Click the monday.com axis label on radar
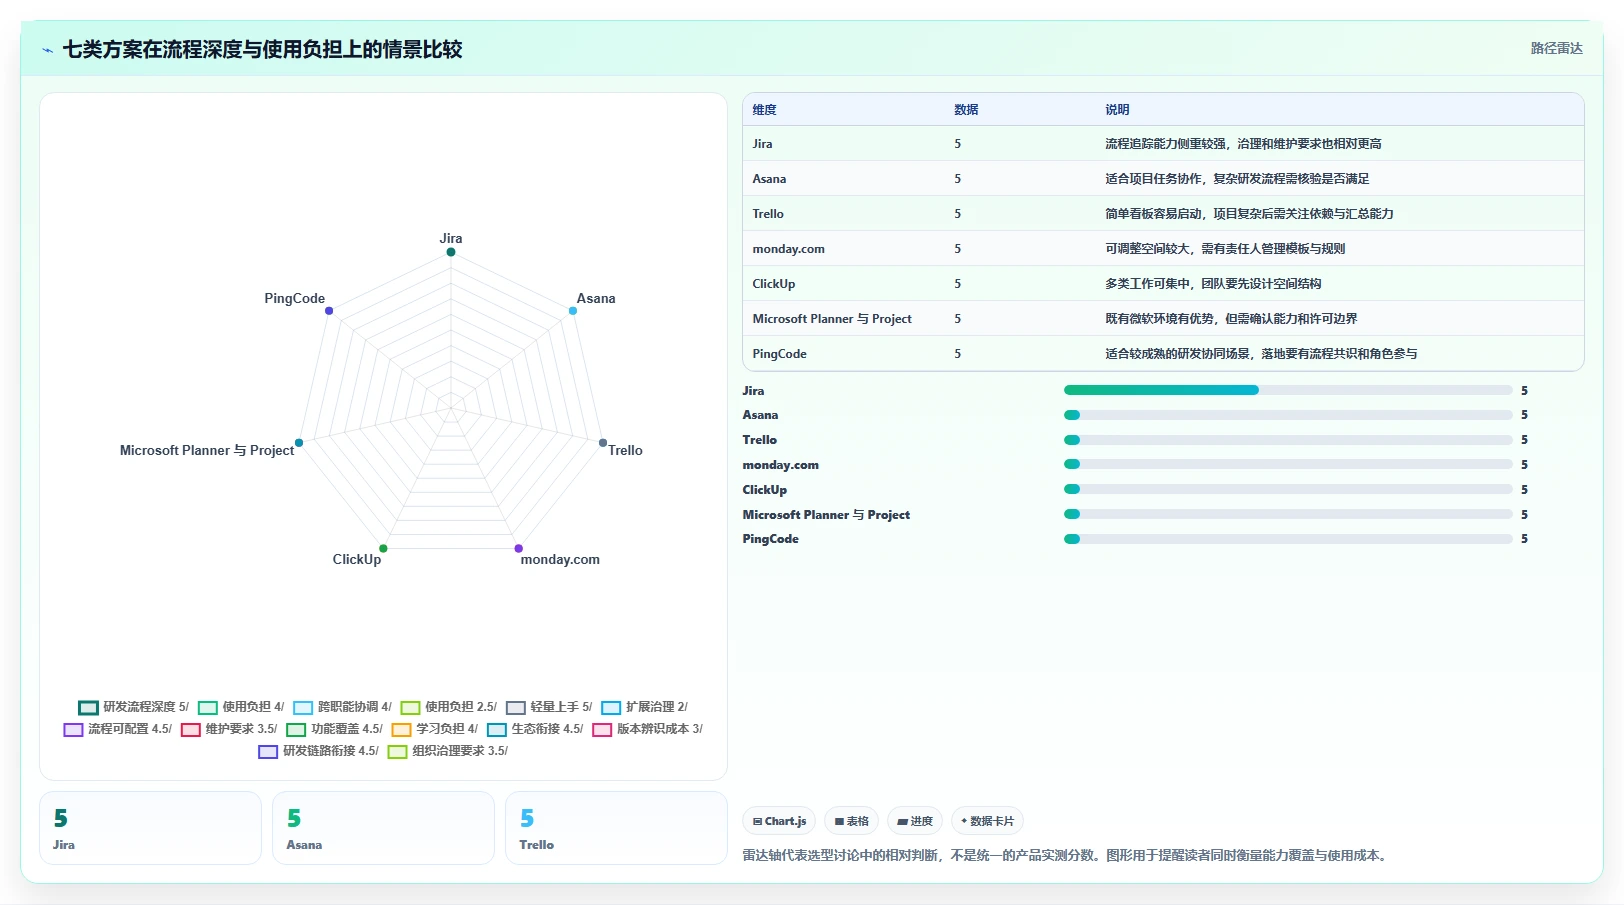 [x=560, y=560]
